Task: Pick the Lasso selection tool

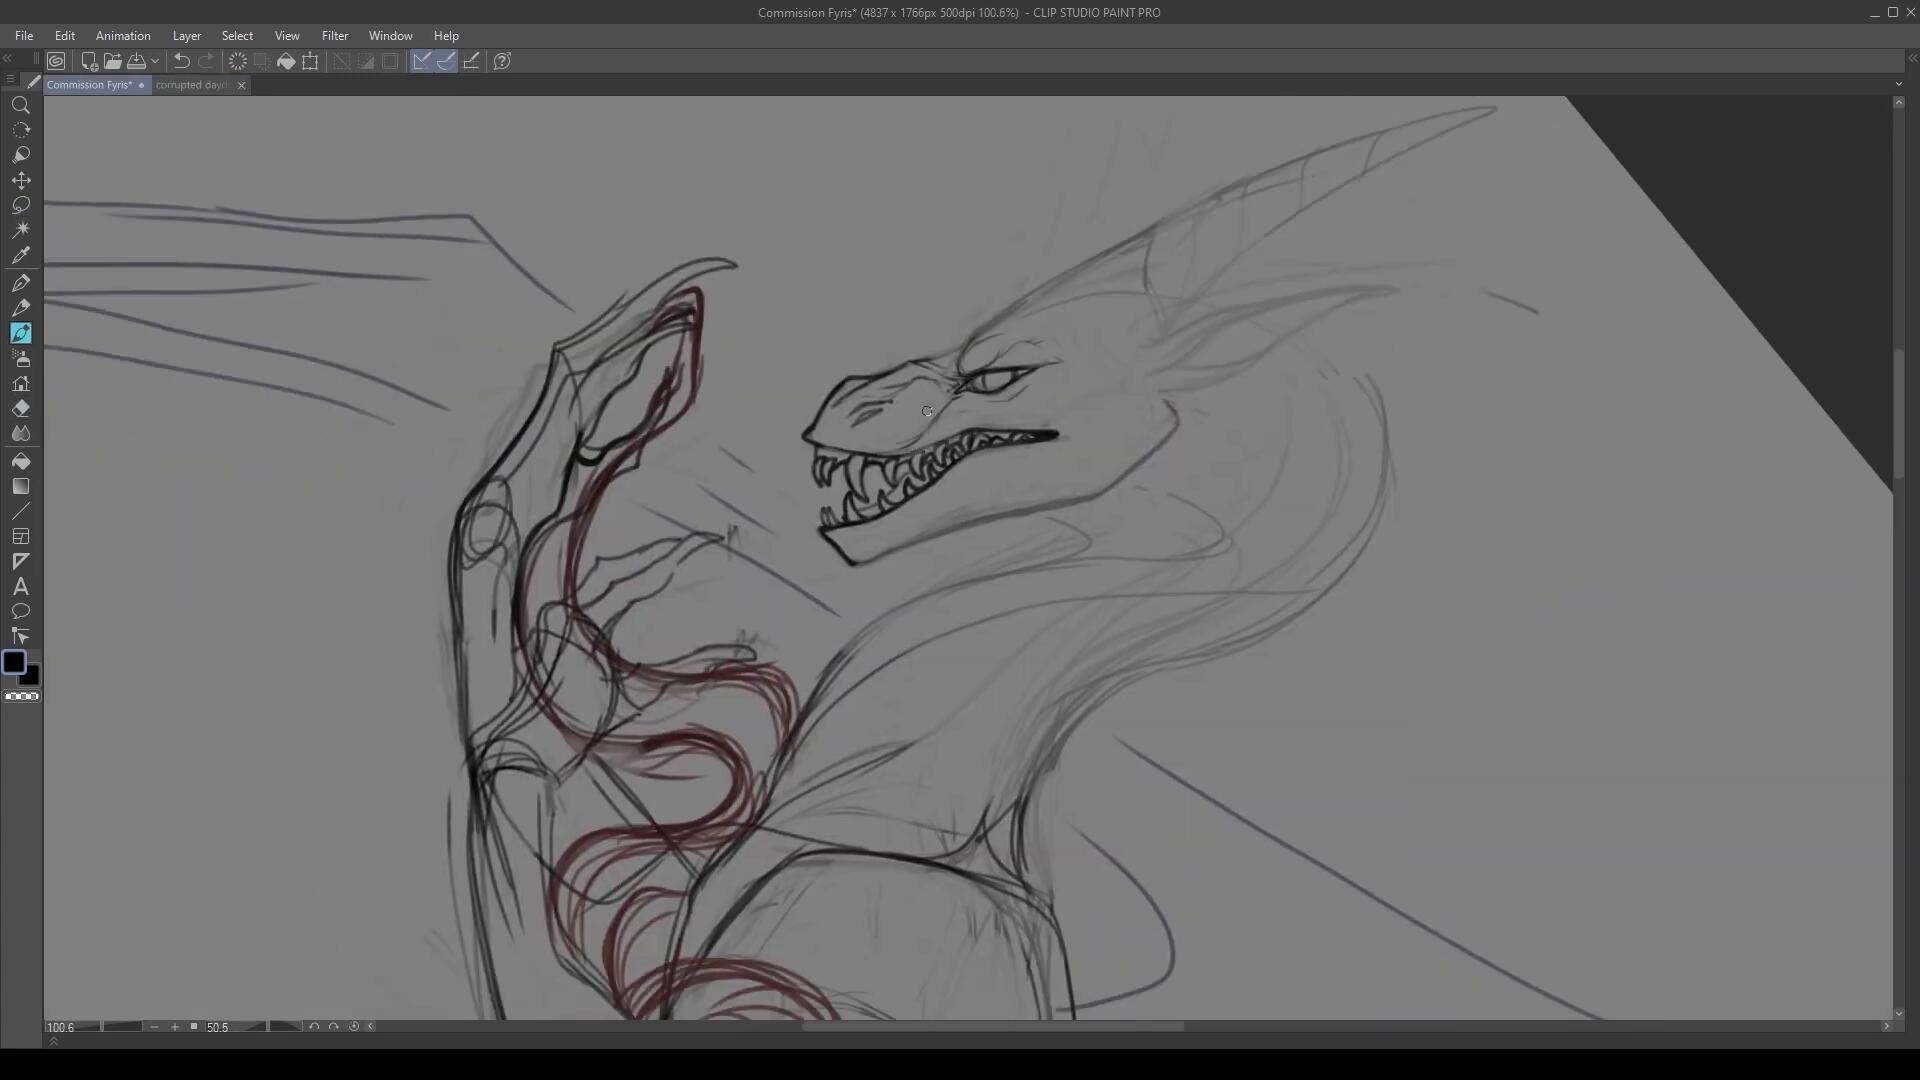Action: click(21, 205)
